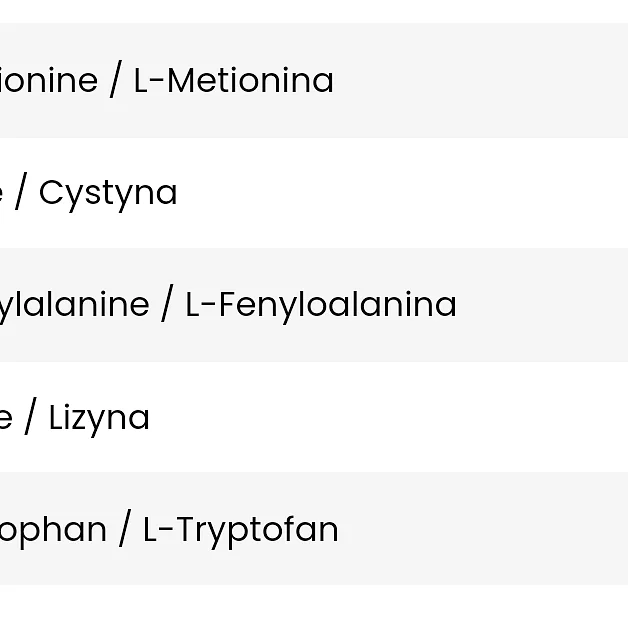This screenshot has width=628, height=628.
Task: Click empty space right of L-Fenyloalanina
Action: (x=540, y=304)
